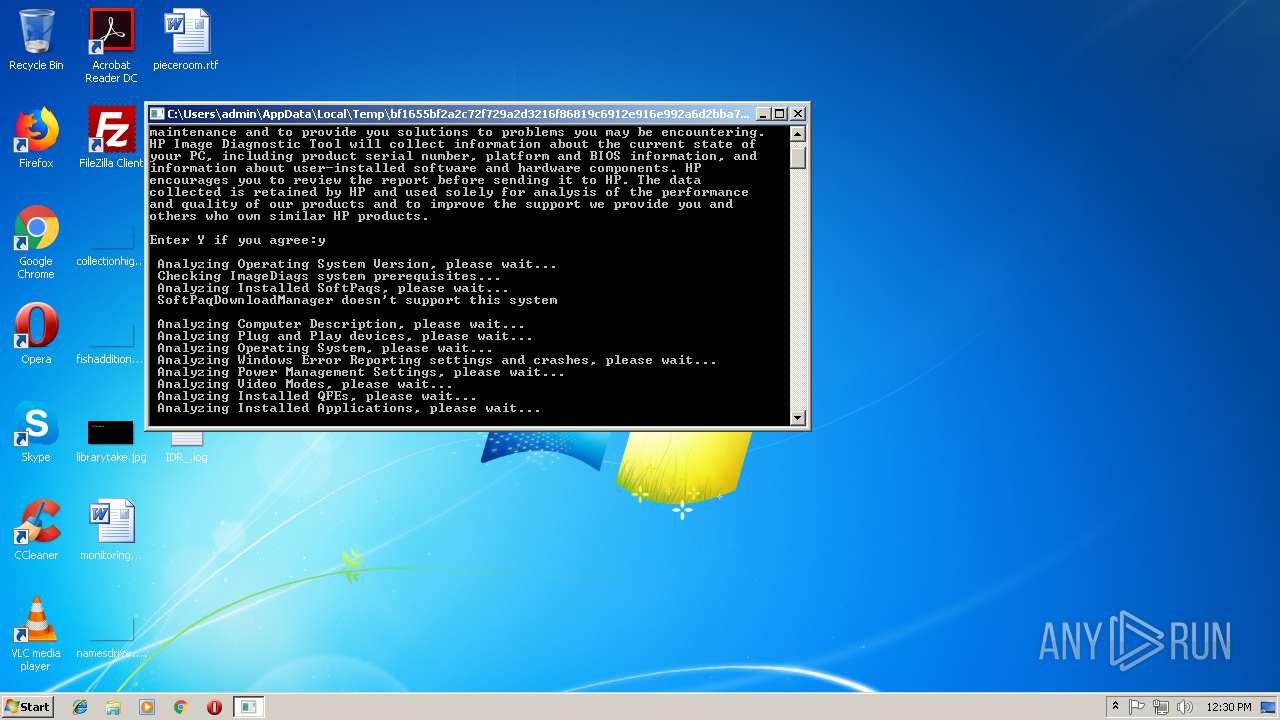The height and width of the screenshot is (720, 1280).
Task: Launch Acrobat Reader DC shortcut
Action: tap(111, 46)
